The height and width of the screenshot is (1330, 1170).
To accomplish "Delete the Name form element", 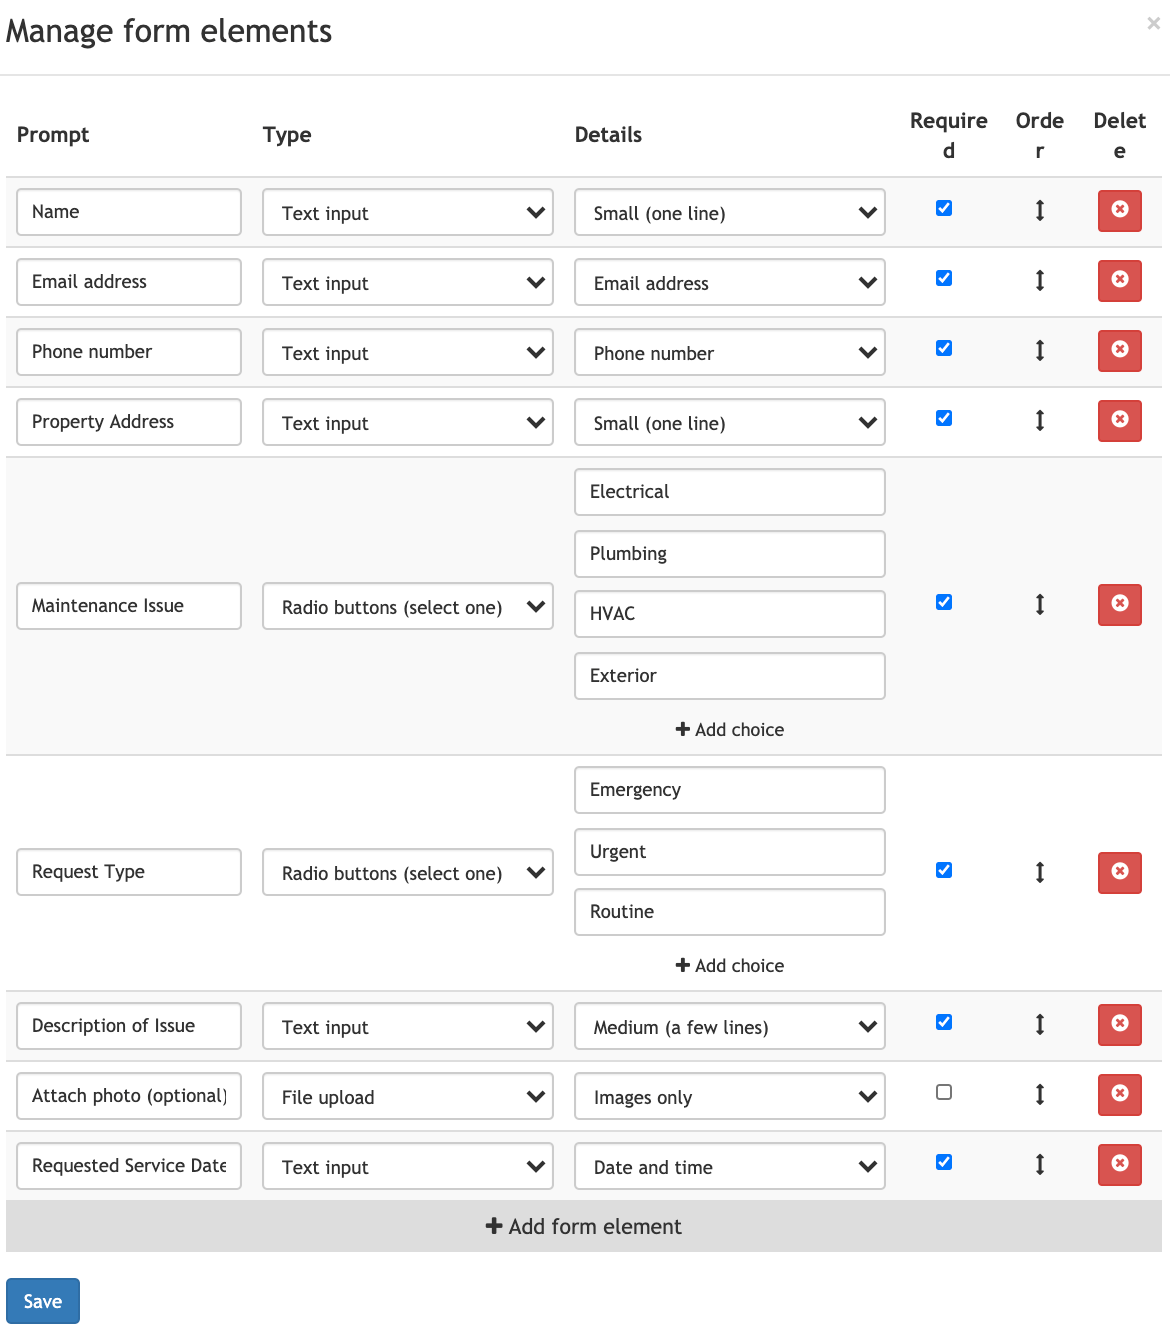I will 1119,211.
